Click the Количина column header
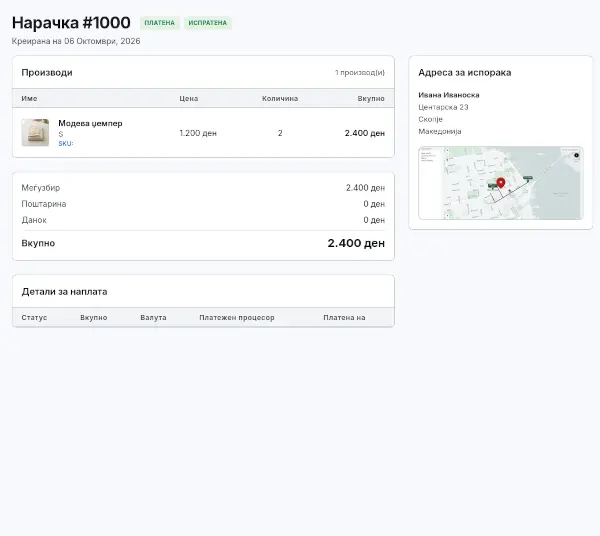 [x=280, y=98]
